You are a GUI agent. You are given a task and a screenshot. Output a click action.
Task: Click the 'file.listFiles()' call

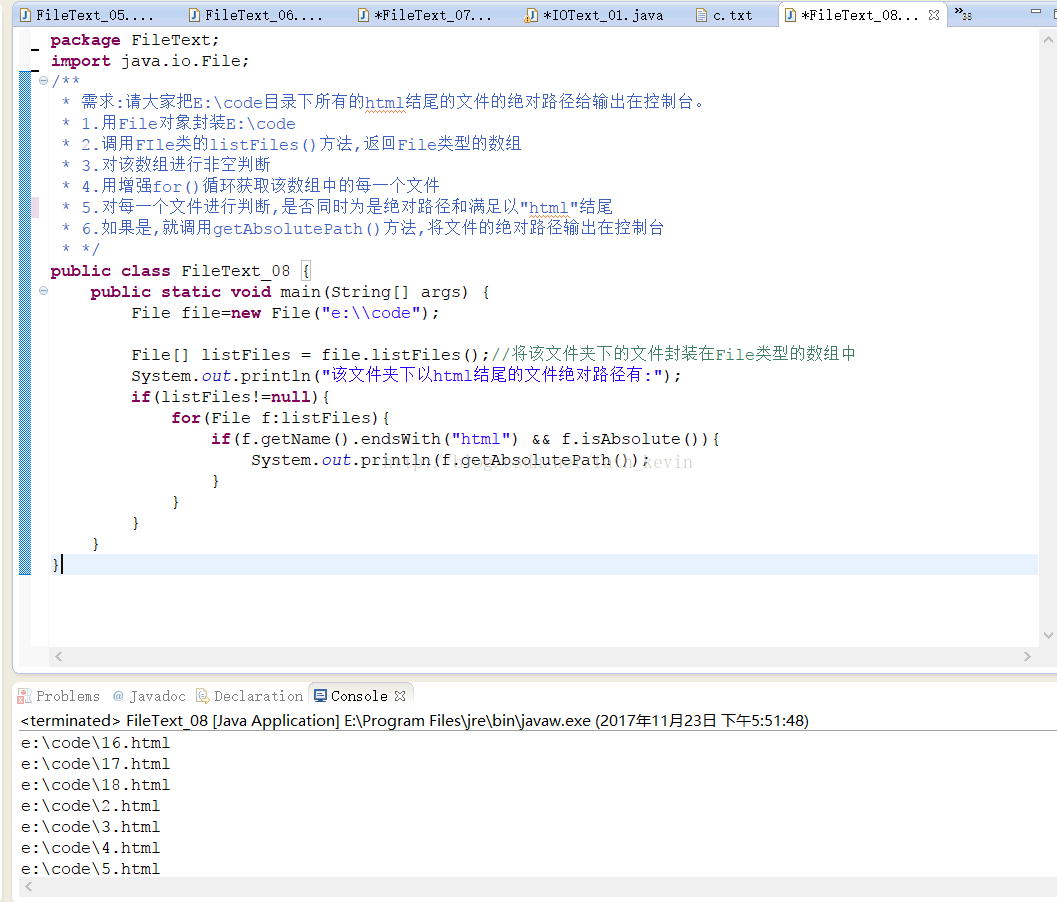pyautogui.click(x=400, y=355)
